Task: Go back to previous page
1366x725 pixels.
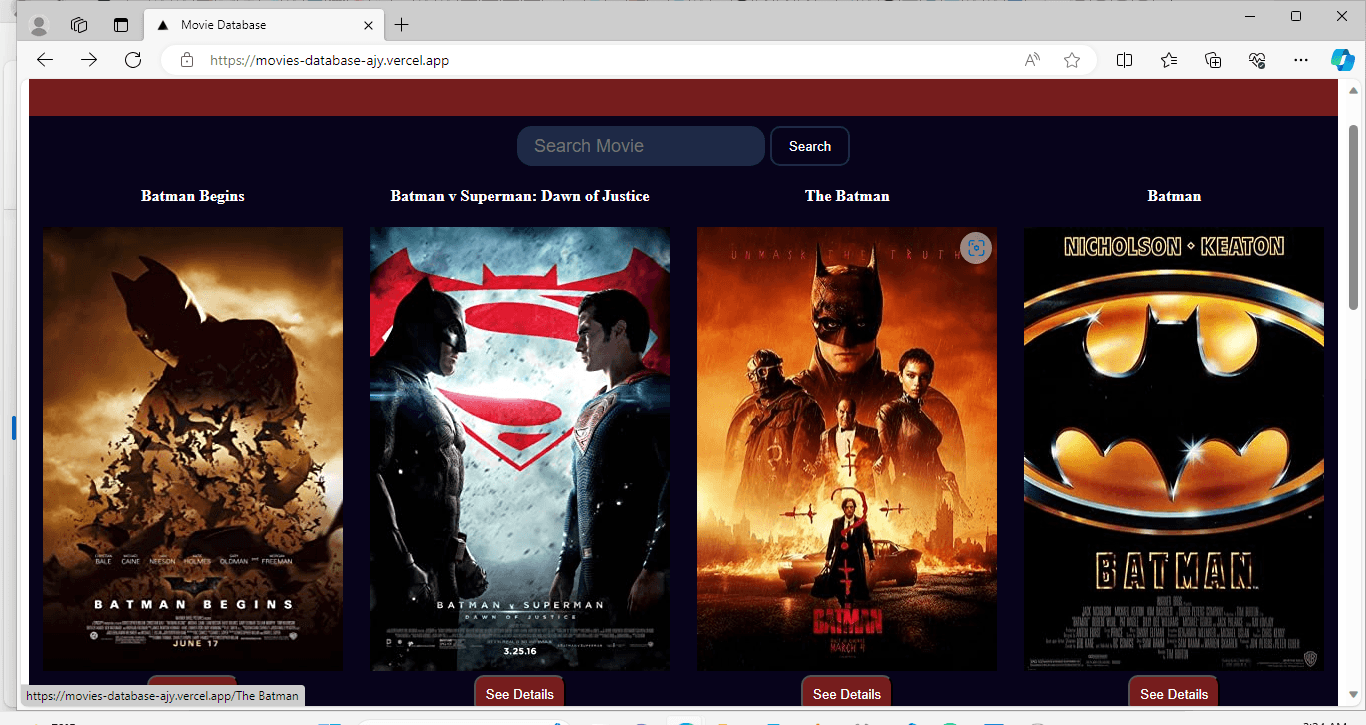Action: tap(45, 60)
